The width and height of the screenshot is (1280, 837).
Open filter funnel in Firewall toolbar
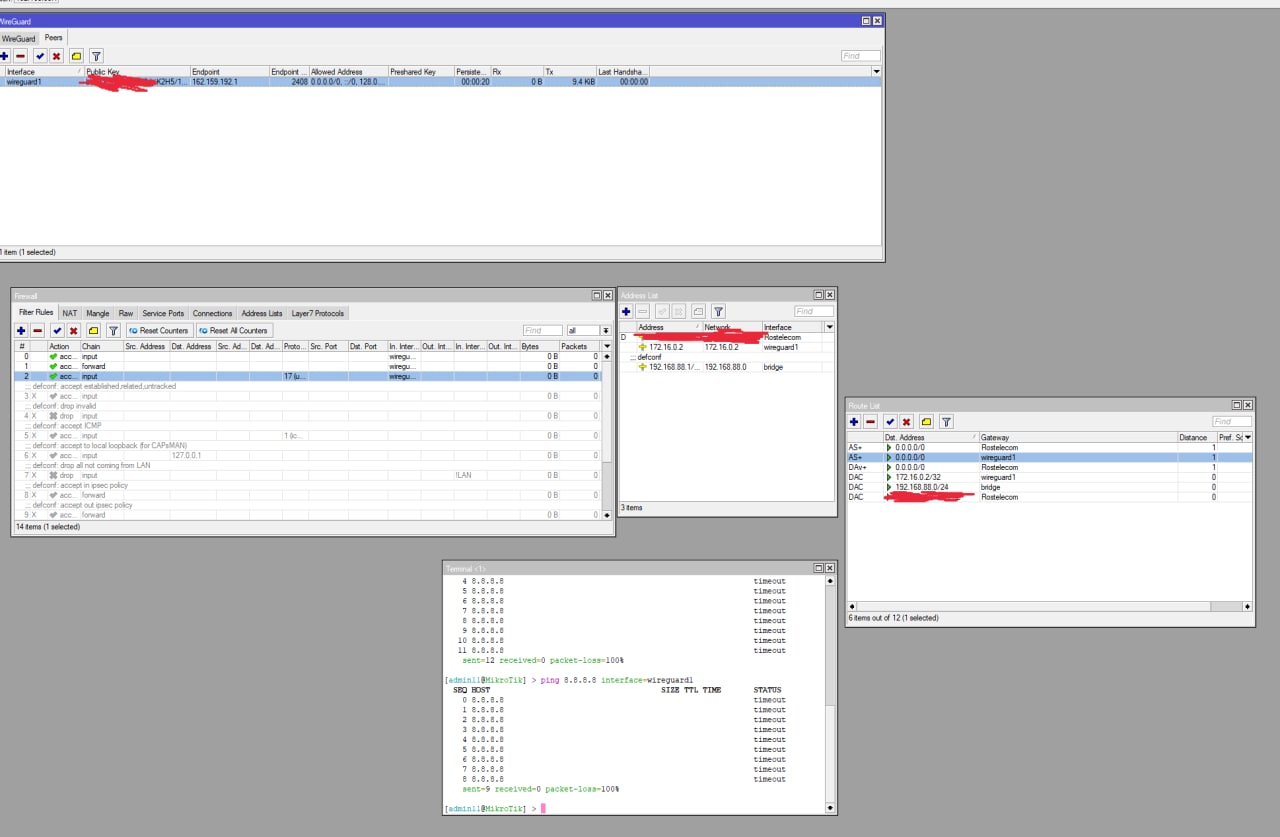[113, 330]
